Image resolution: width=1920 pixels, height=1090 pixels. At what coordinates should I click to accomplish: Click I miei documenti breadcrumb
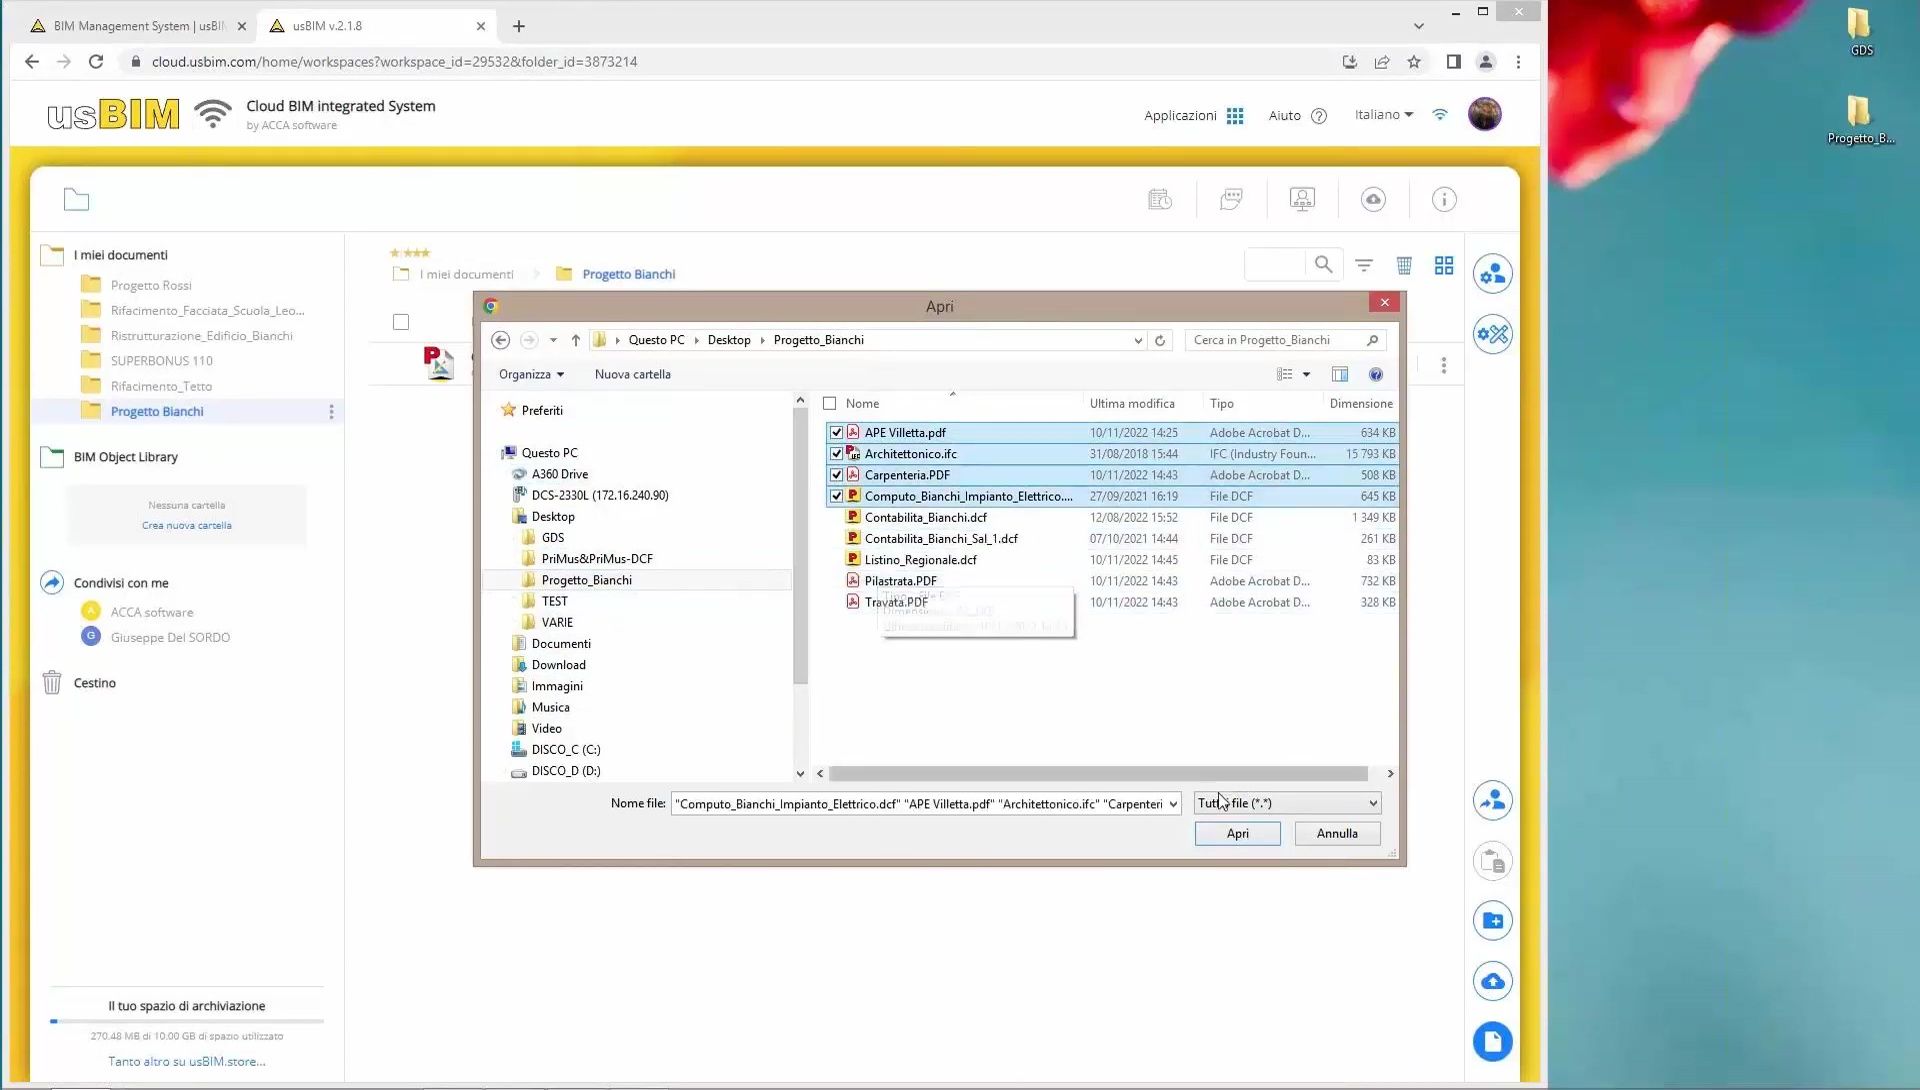(466, 274)
